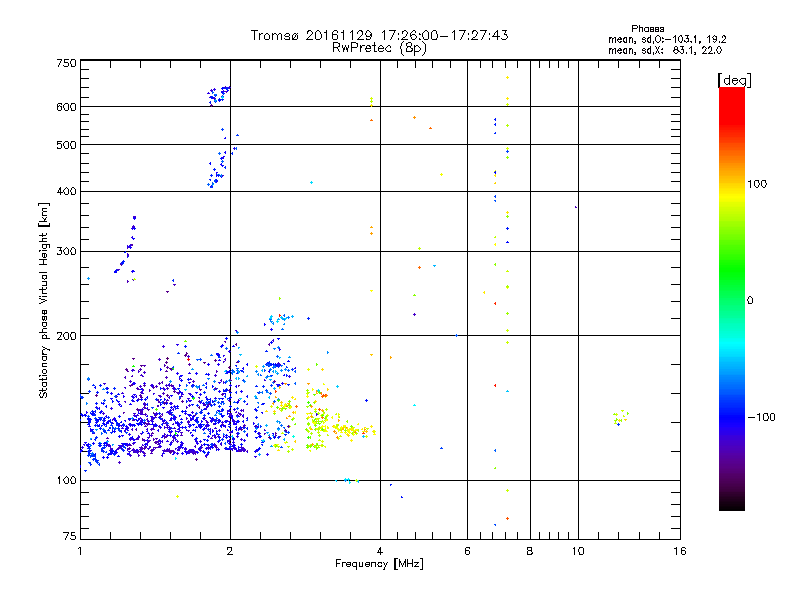Image resolution: width=800 pixels, height=600 pixels.
Task: Click the yellow-green point cluster near 12 MHz
Action: coord(620,417)
